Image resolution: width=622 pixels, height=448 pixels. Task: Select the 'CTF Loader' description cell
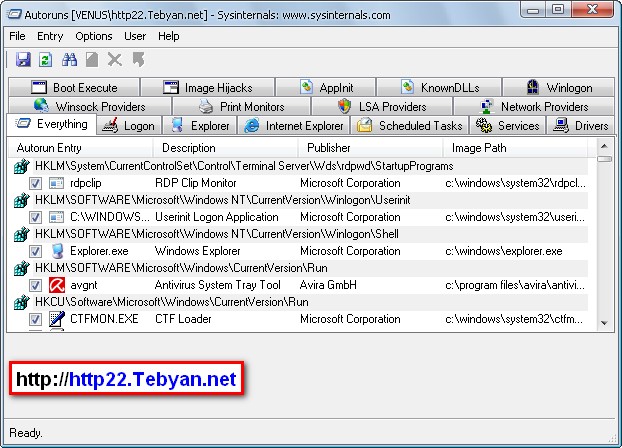click(x=183, y=319)
